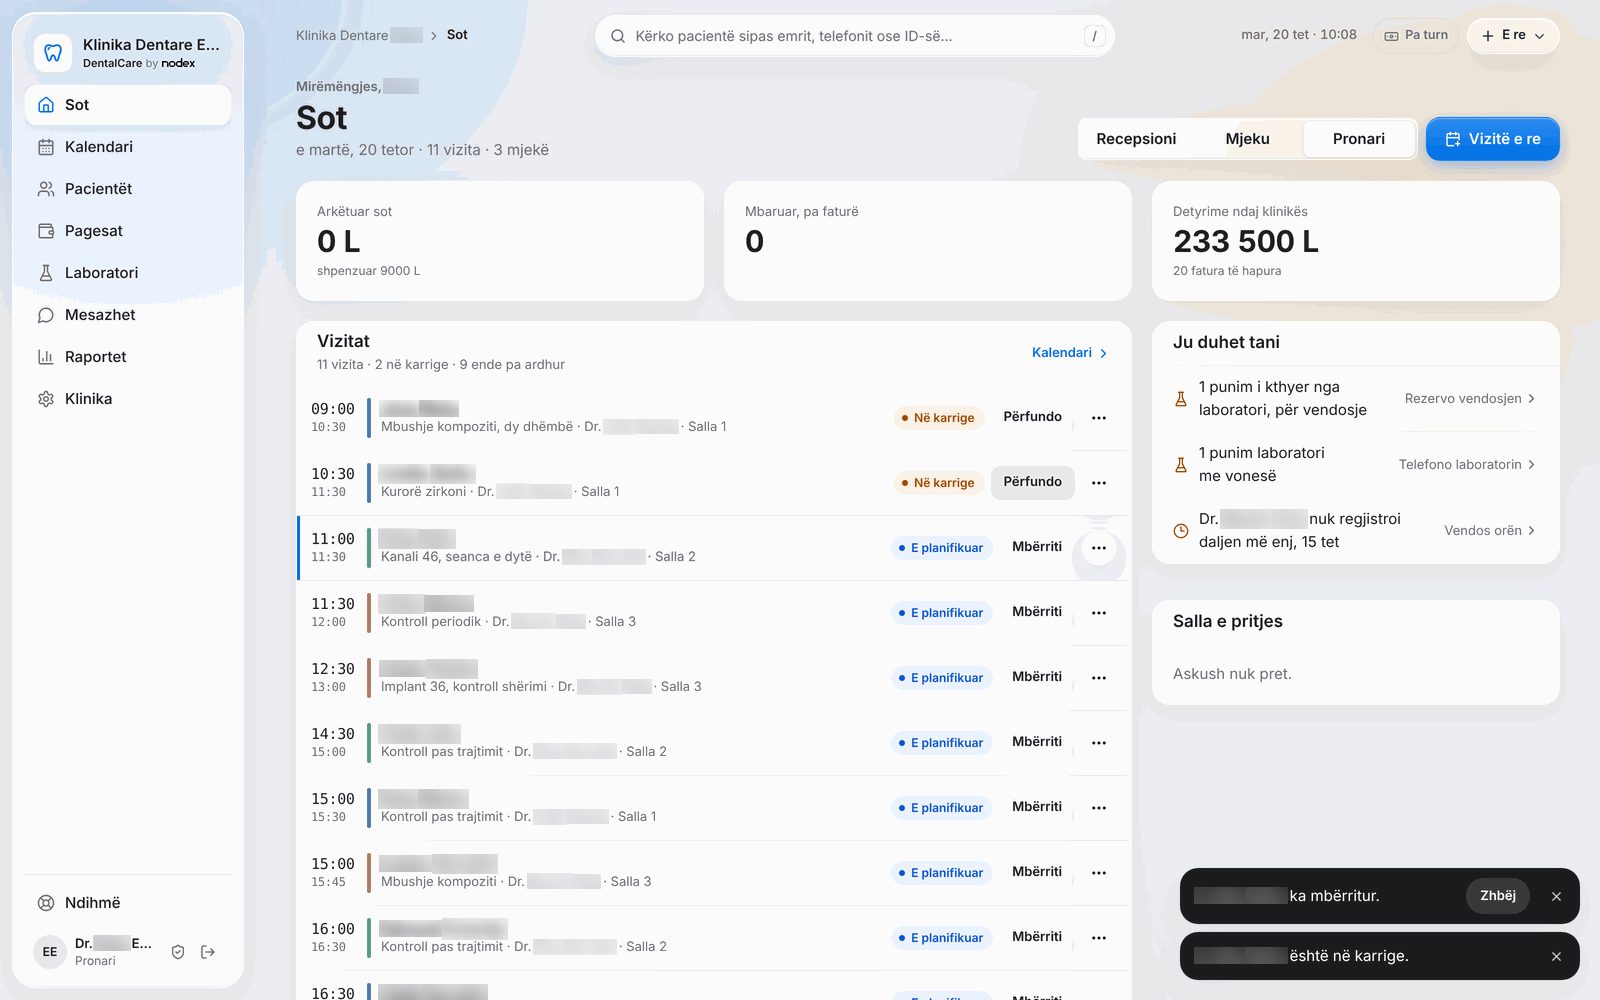Open Laboratori in the sidebar
This screenshot has height=1000, width=1600.
click(128, 273)
